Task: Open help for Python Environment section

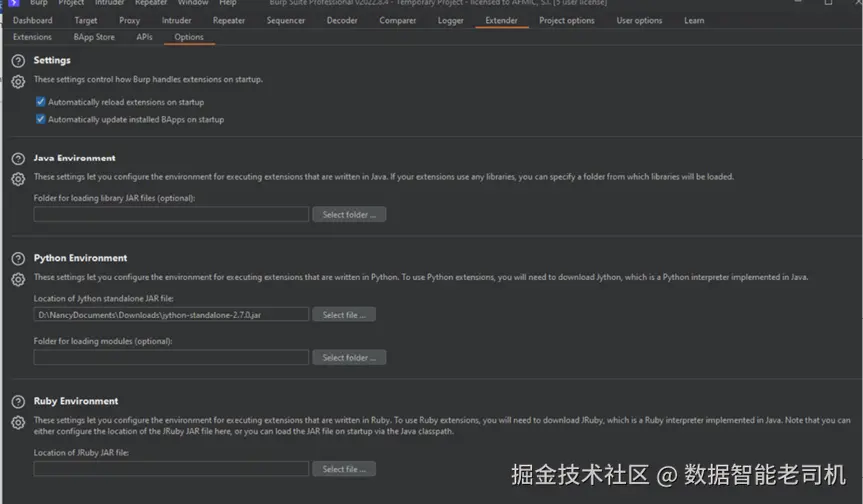Action: [18, 259]
